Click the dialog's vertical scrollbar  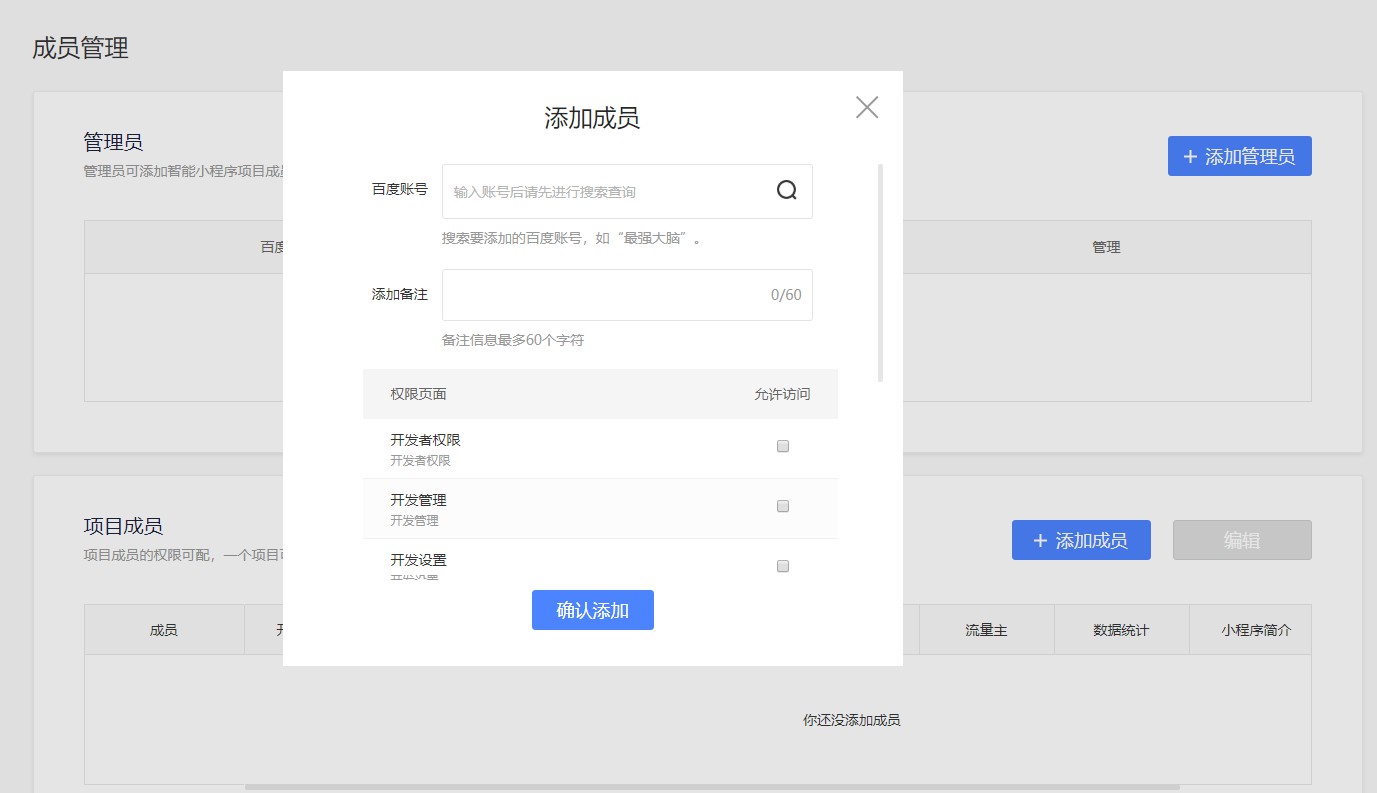coord(881,272)
